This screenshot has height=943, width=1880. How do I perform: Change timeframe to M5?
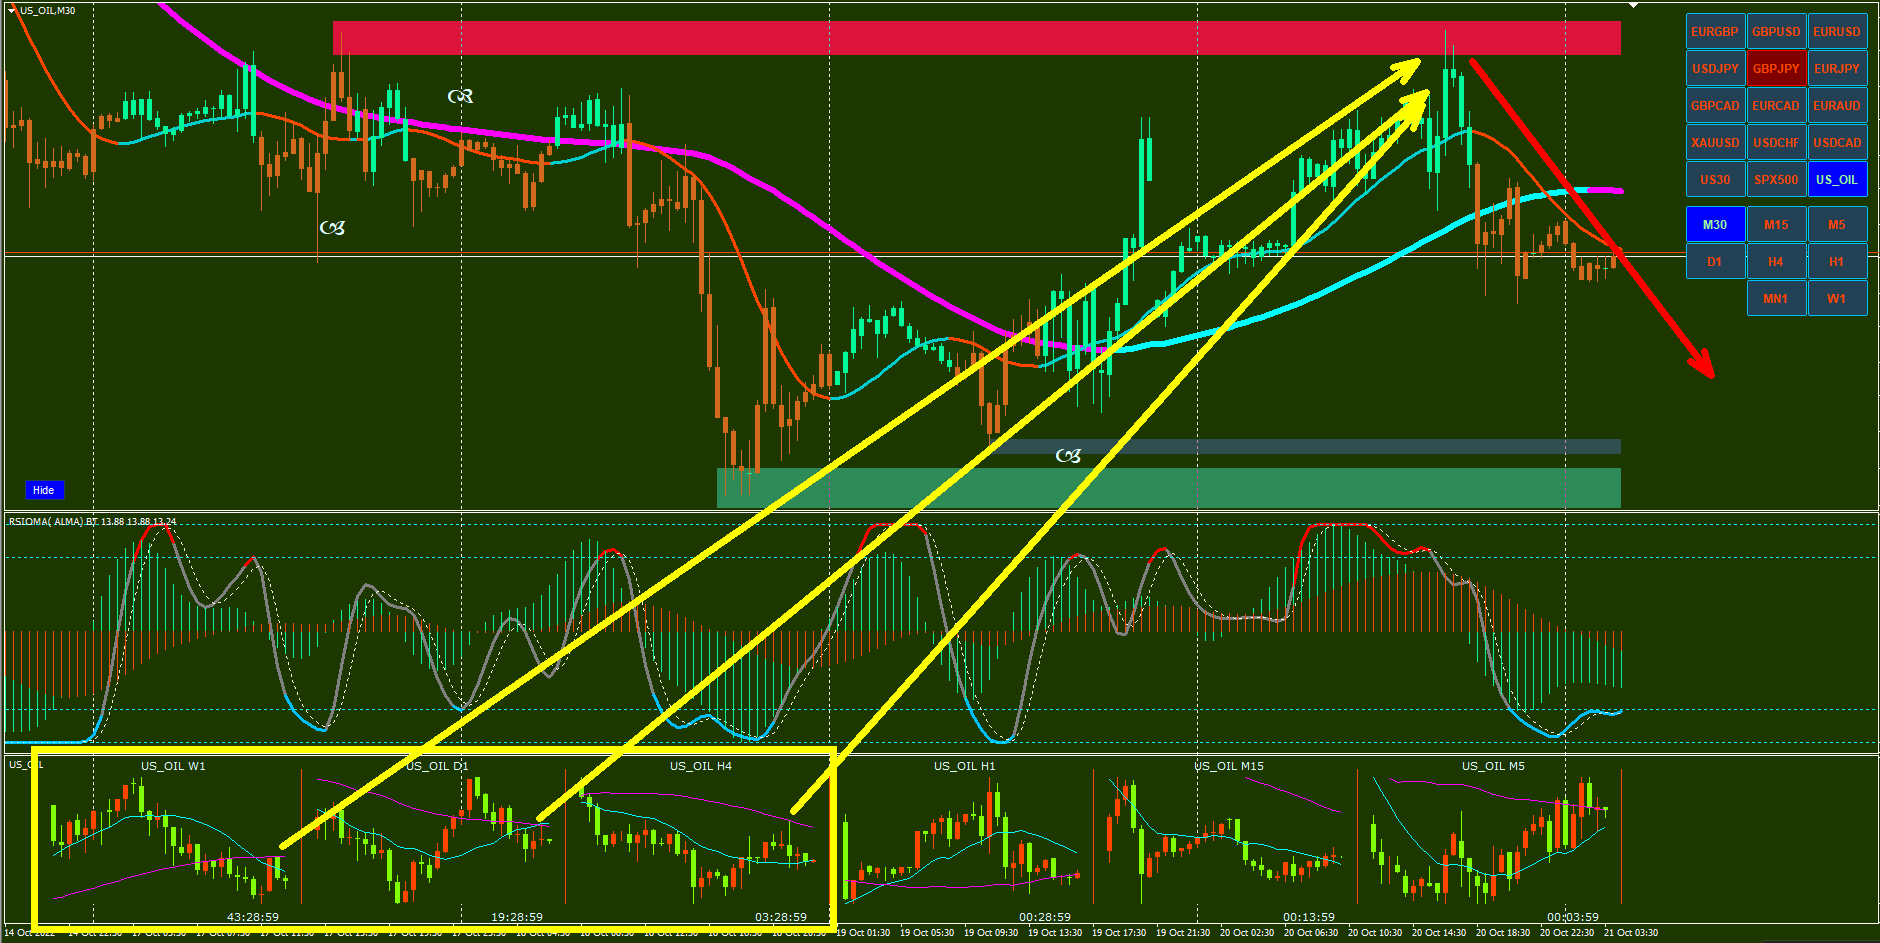[1837, 225]
